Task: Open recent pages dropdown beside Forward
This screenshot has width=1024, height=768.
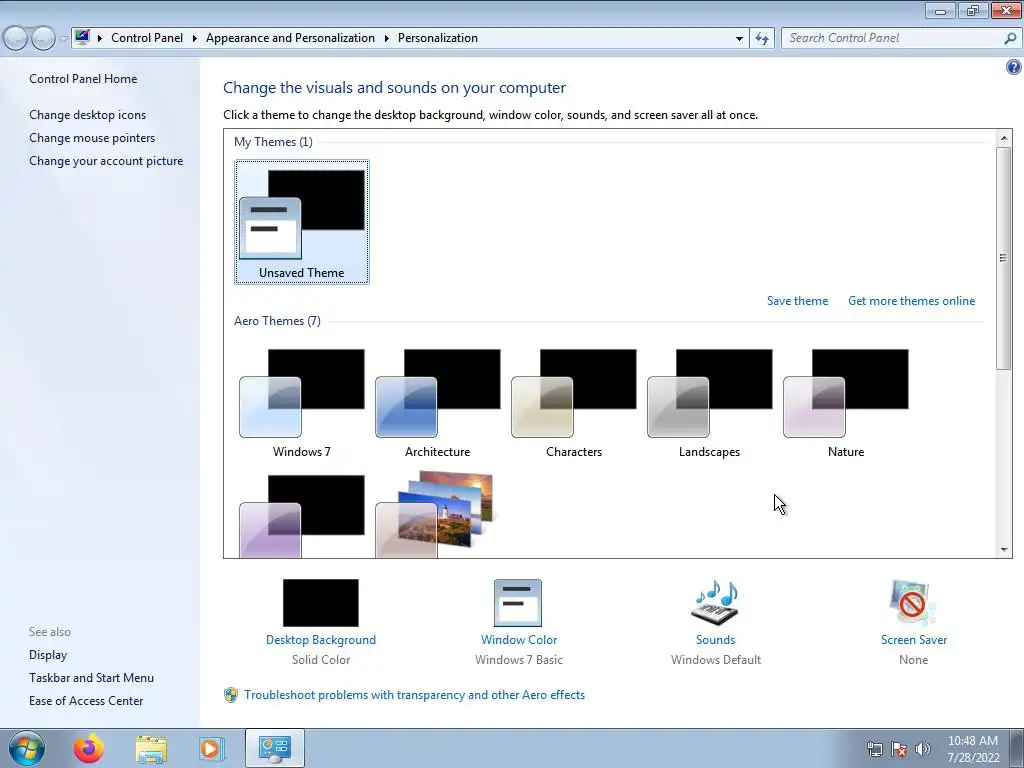Action: [x=63, y=39]
